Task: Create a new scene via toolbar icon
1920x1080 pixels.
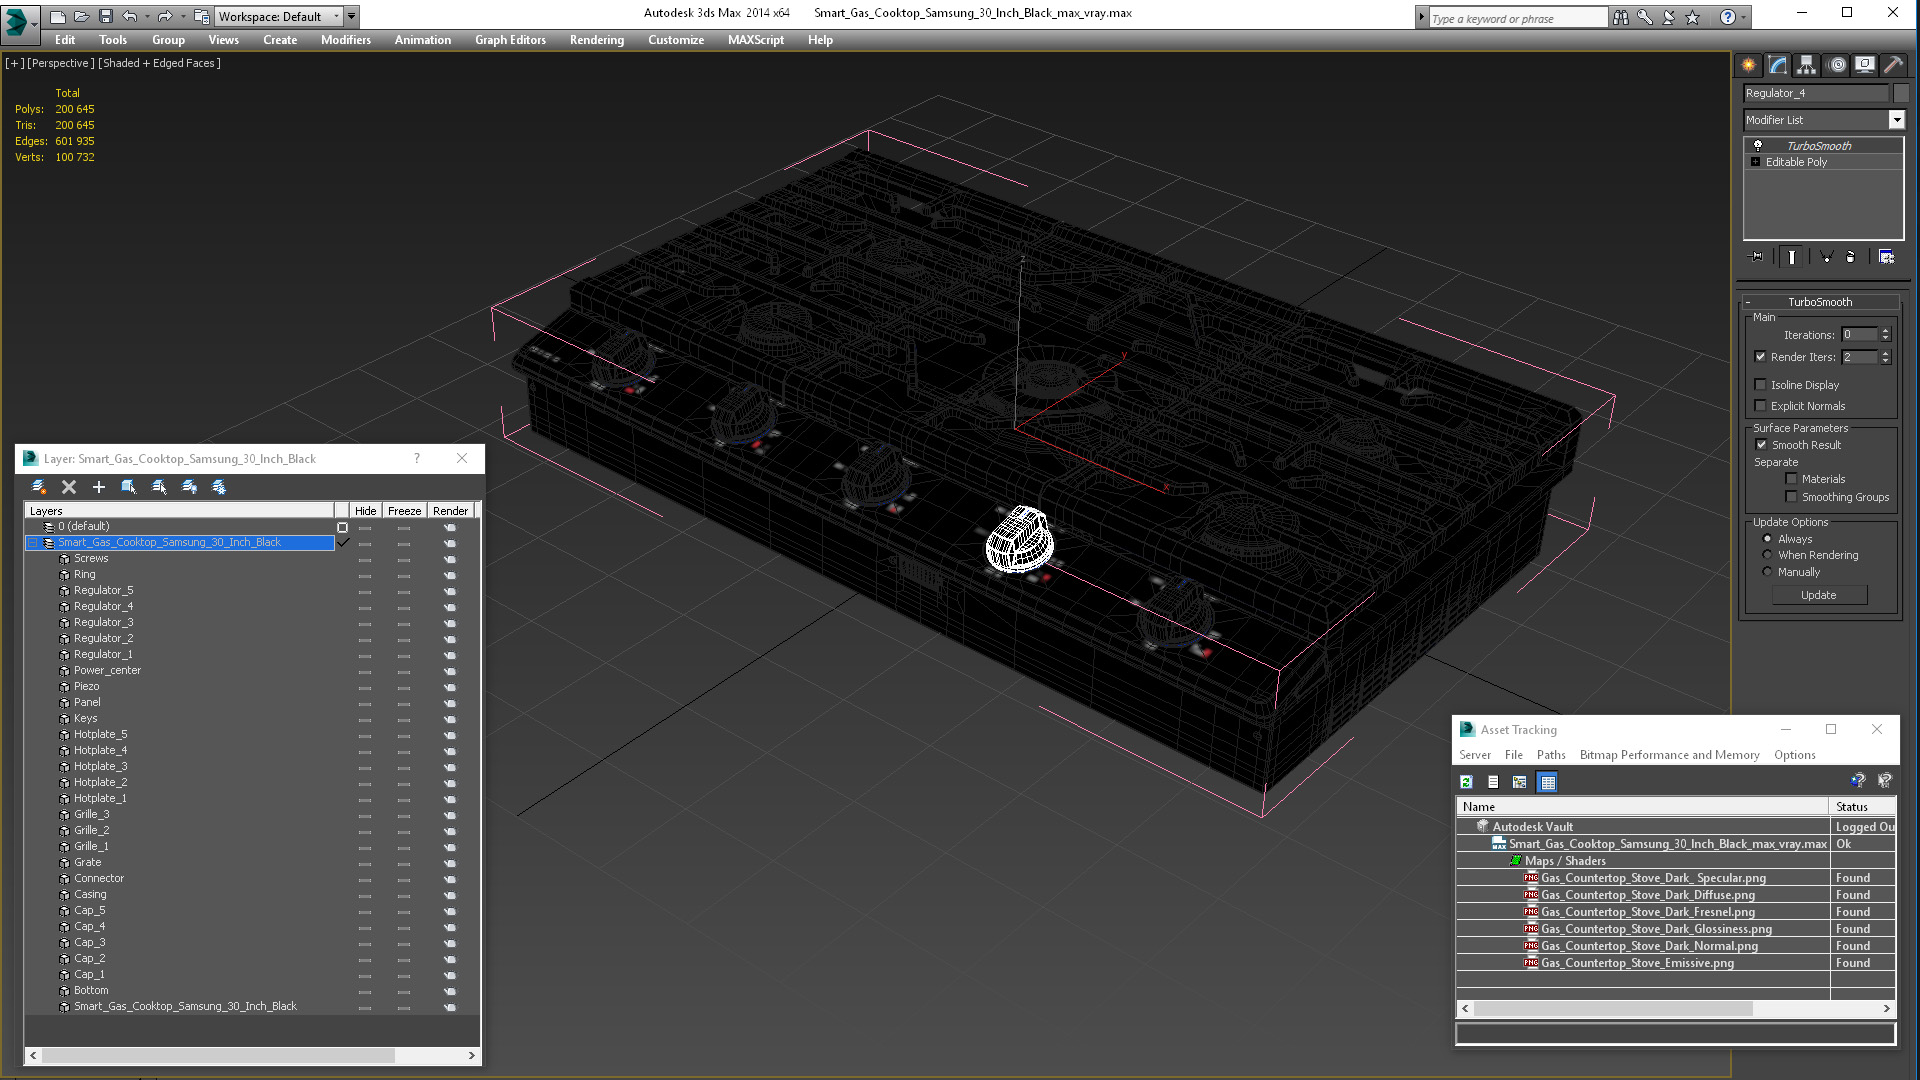Action: pos(57,16)
